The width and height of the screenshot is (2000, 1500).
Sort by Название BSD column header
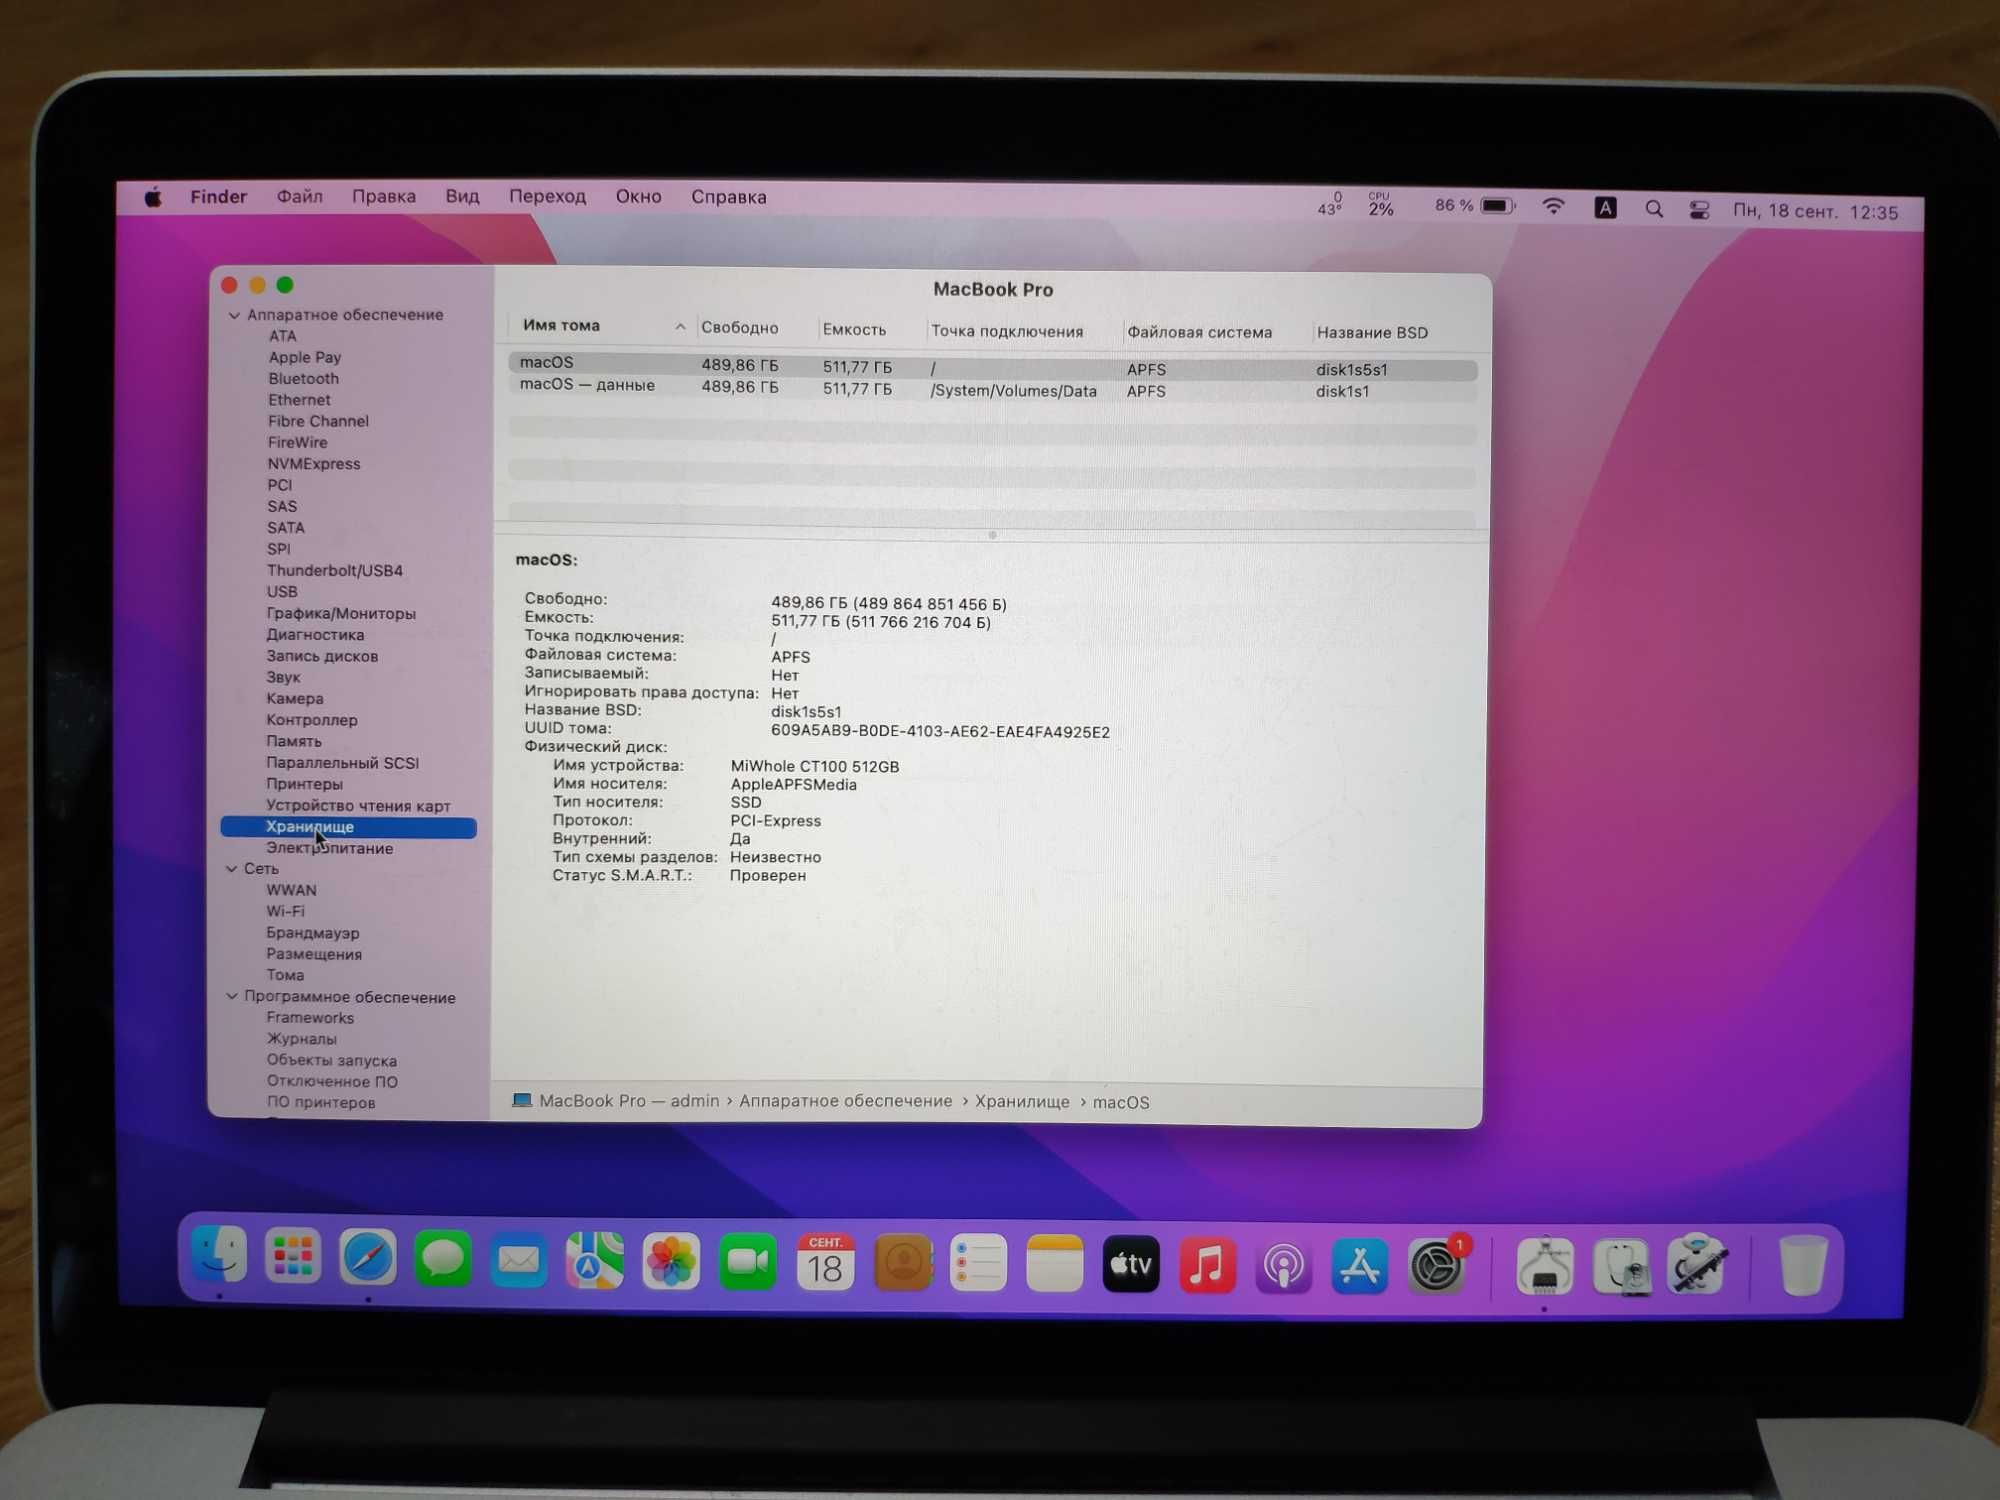click(1372, 333)
